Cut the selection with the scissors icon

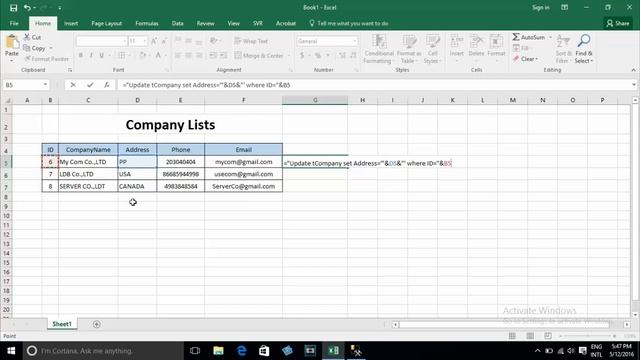33,37
